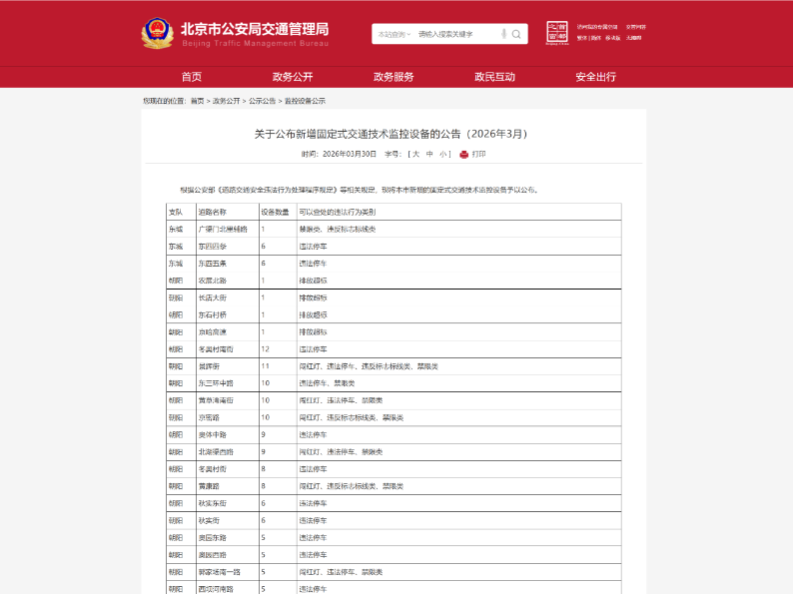
Task: Go to 政务服务 in the nav bar
Action: 393,77
